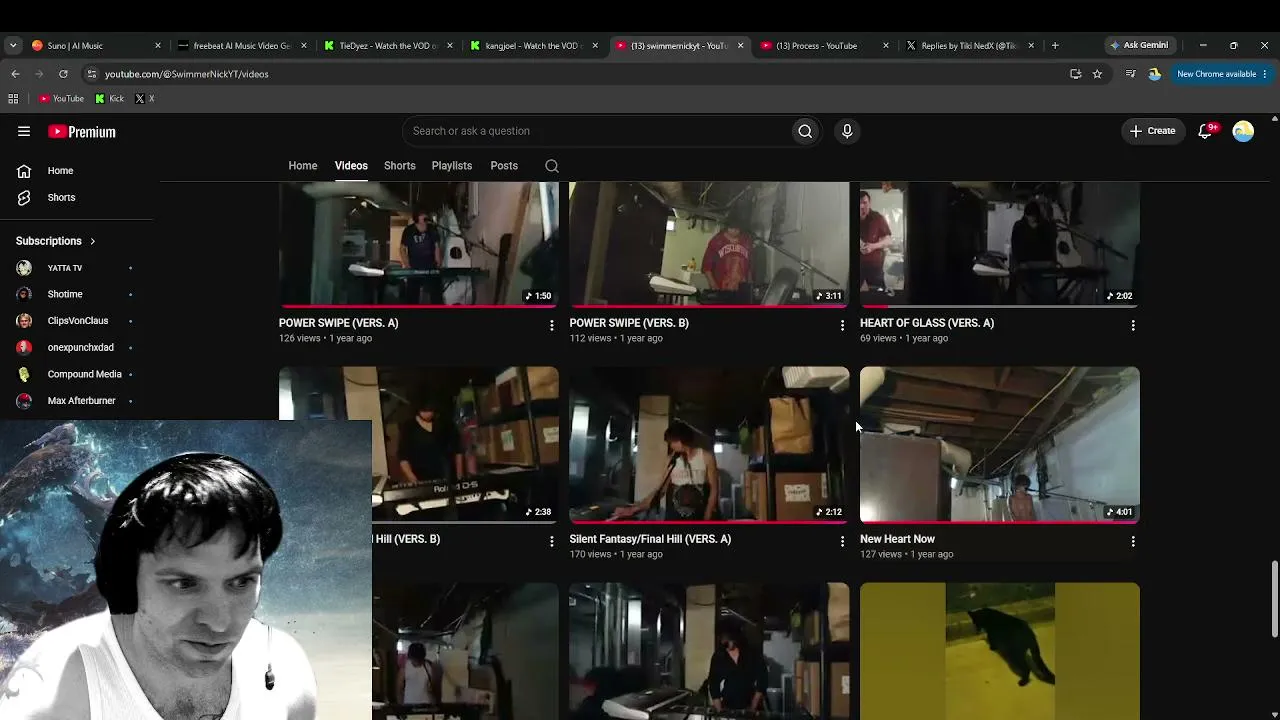Open the account avatar menu

pyautogui.click(x=1243, y=131)
